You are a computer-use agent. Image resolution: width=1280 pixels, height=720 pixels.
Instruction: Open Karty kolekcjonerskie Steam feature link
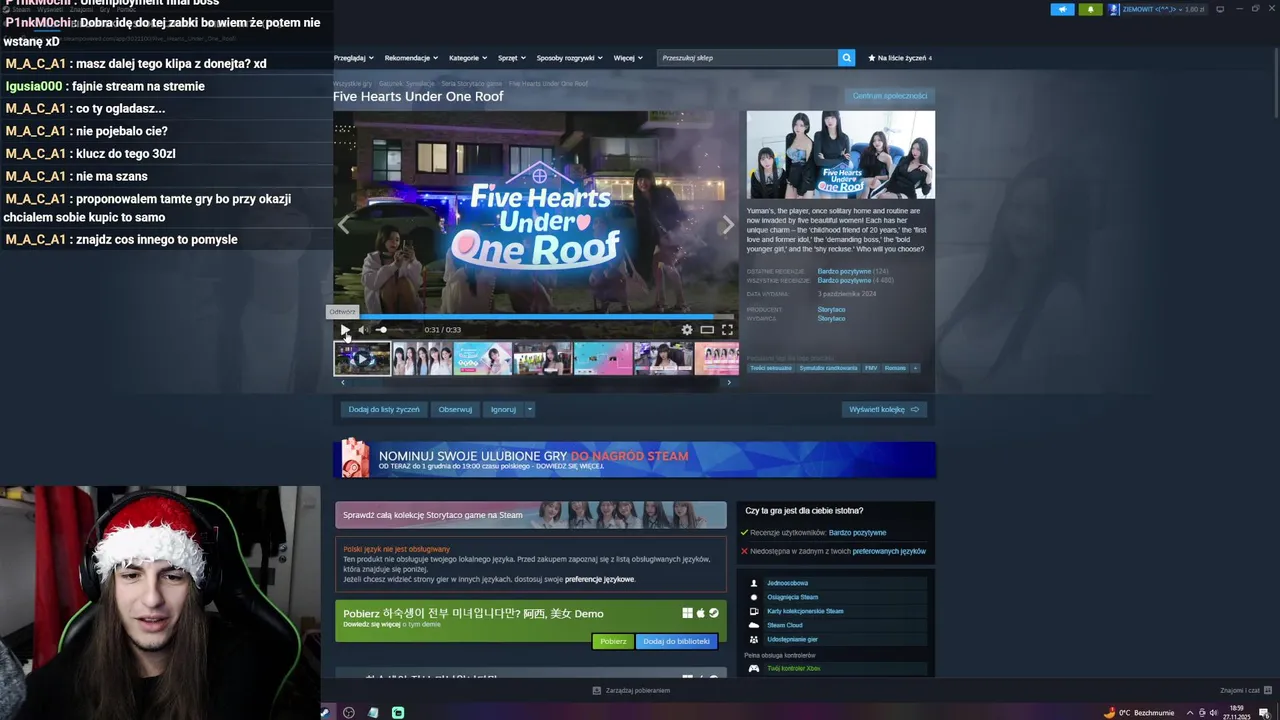[x=805, y=611]
